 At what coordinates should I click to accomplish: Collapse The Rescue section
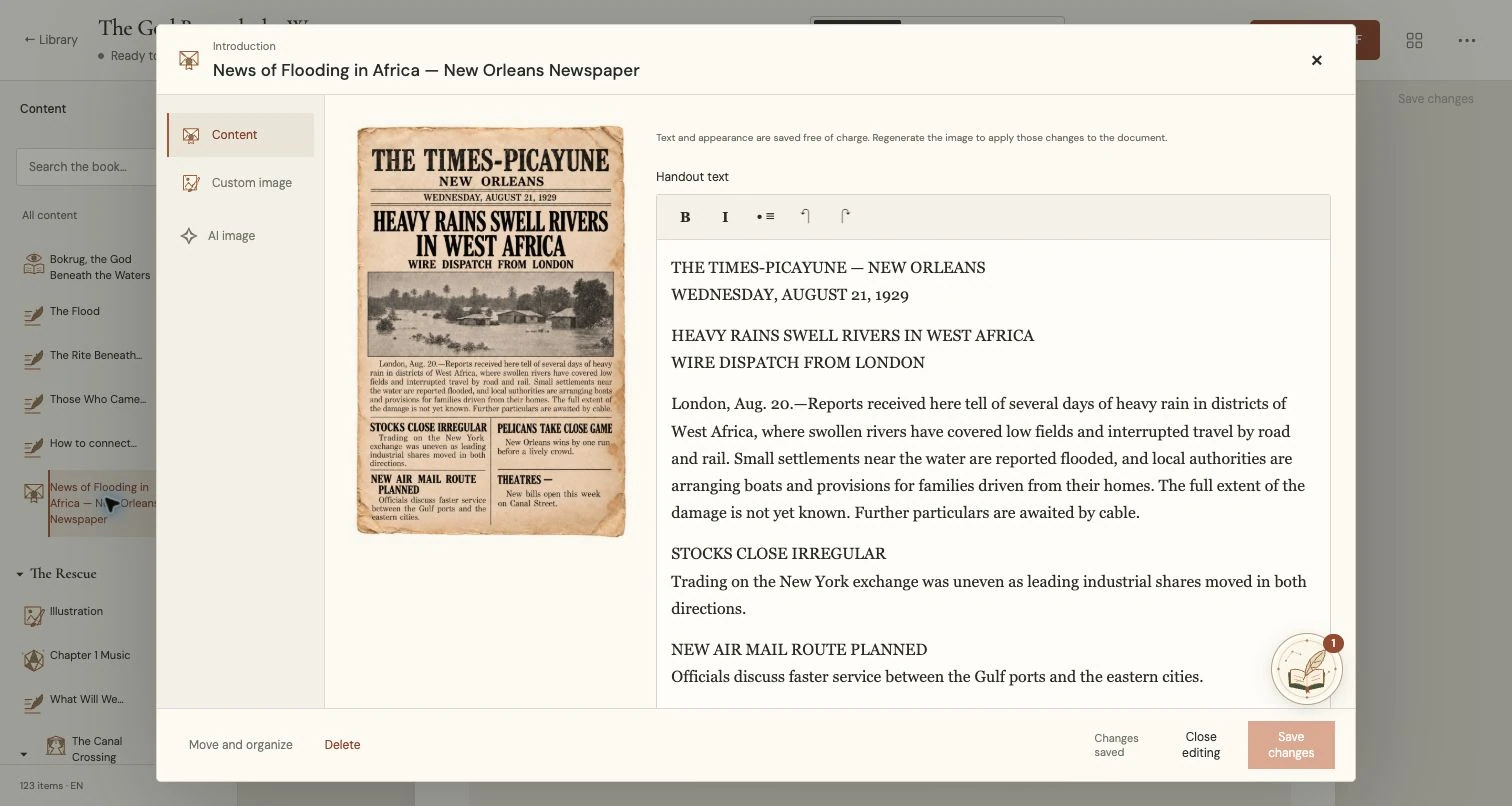(20, 574)
